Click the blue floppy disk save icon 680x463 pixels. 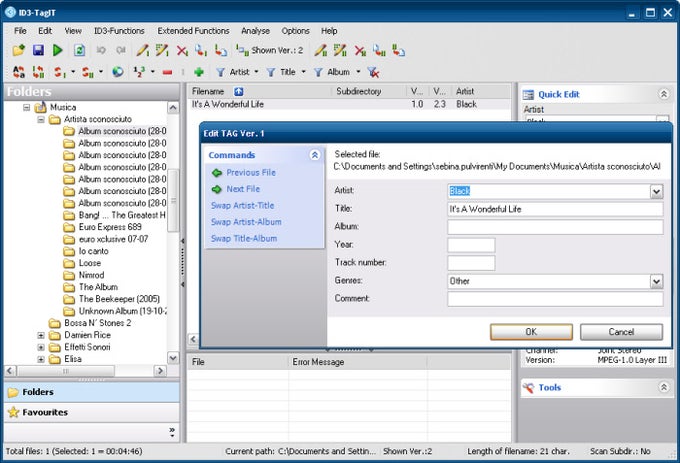(x=38, y=50)
